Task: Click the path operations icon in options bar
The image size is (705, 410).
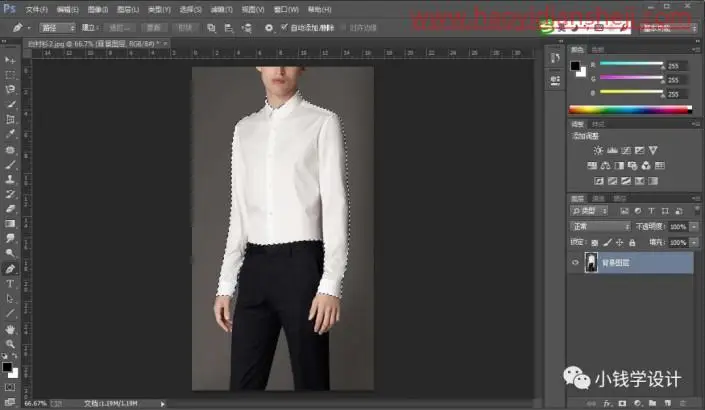Action: pyautogui.click(x=211, y=28)
